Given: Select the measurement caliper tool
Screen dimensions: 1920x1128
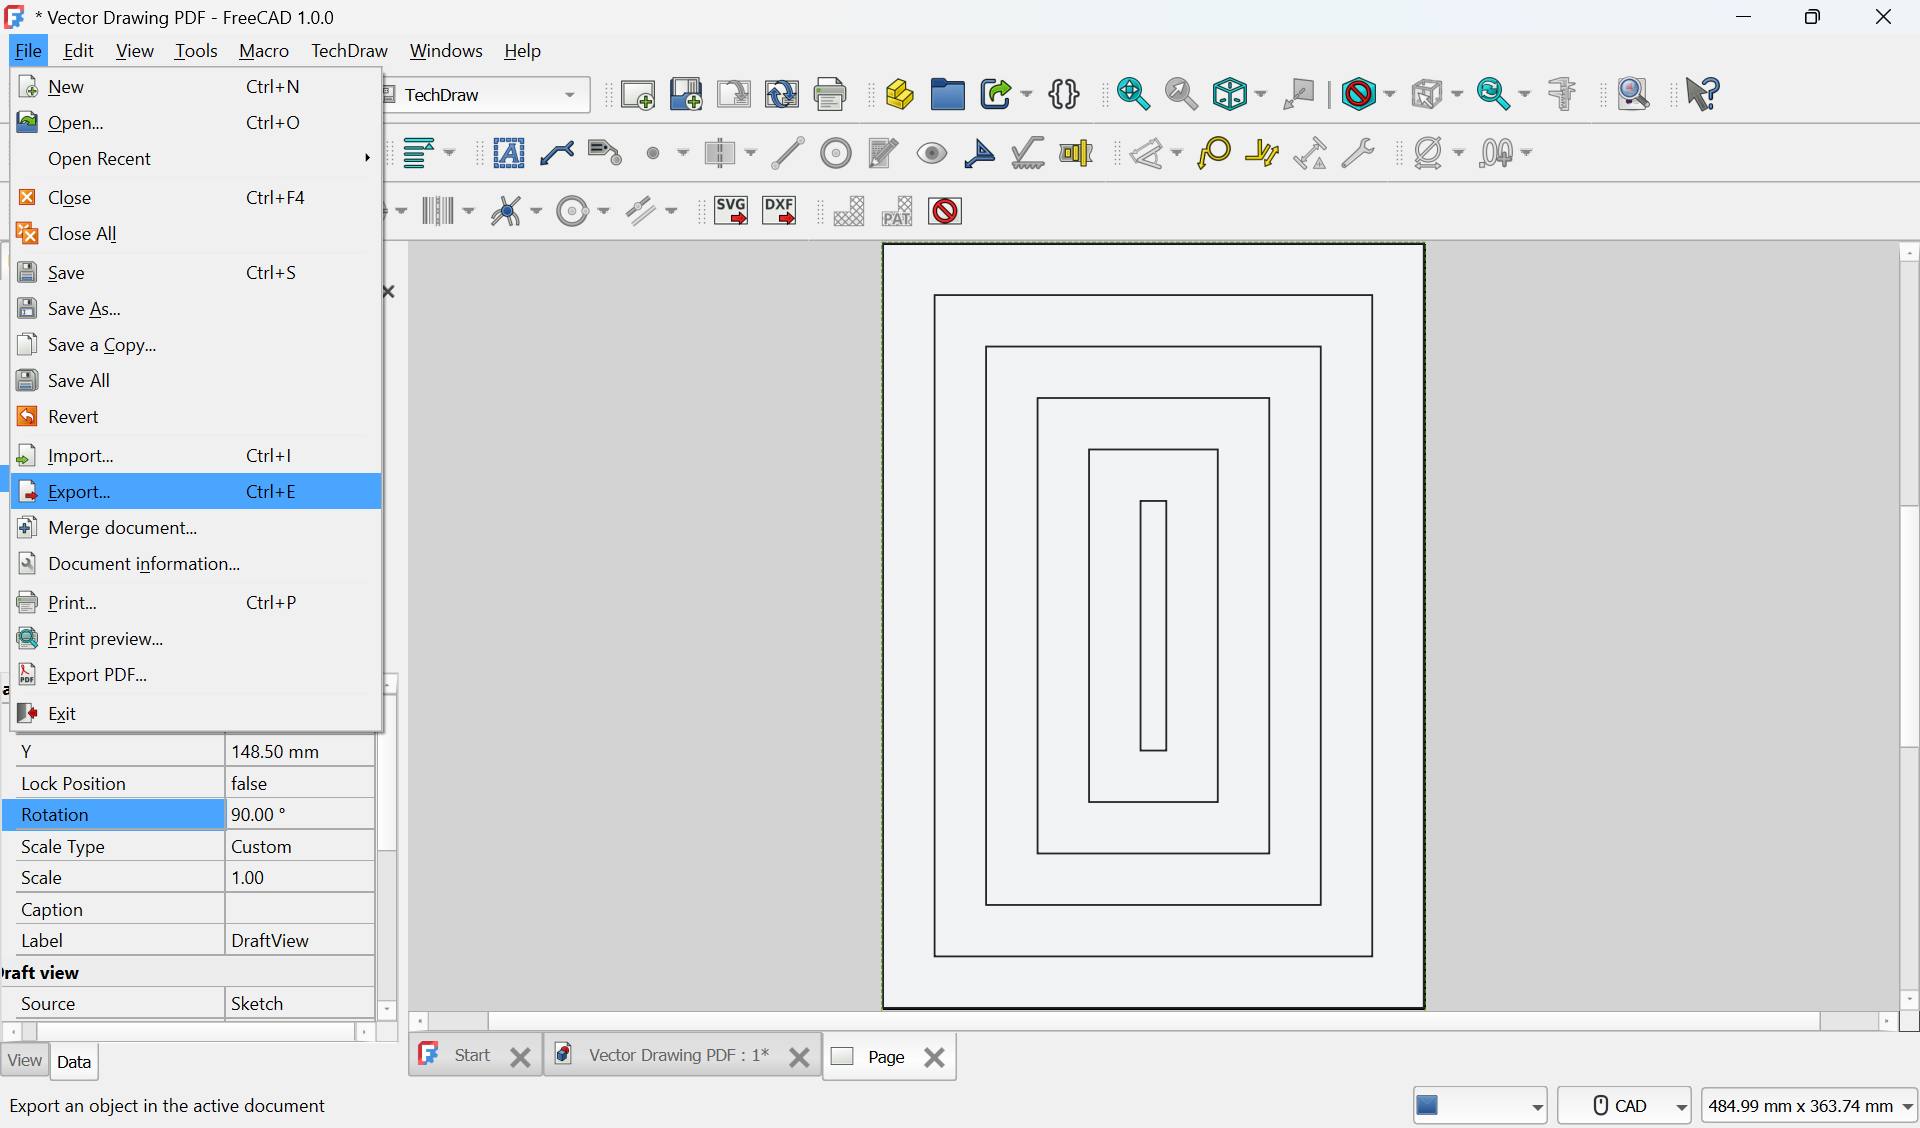Looking at the screenshot, I should (1561, 94).
